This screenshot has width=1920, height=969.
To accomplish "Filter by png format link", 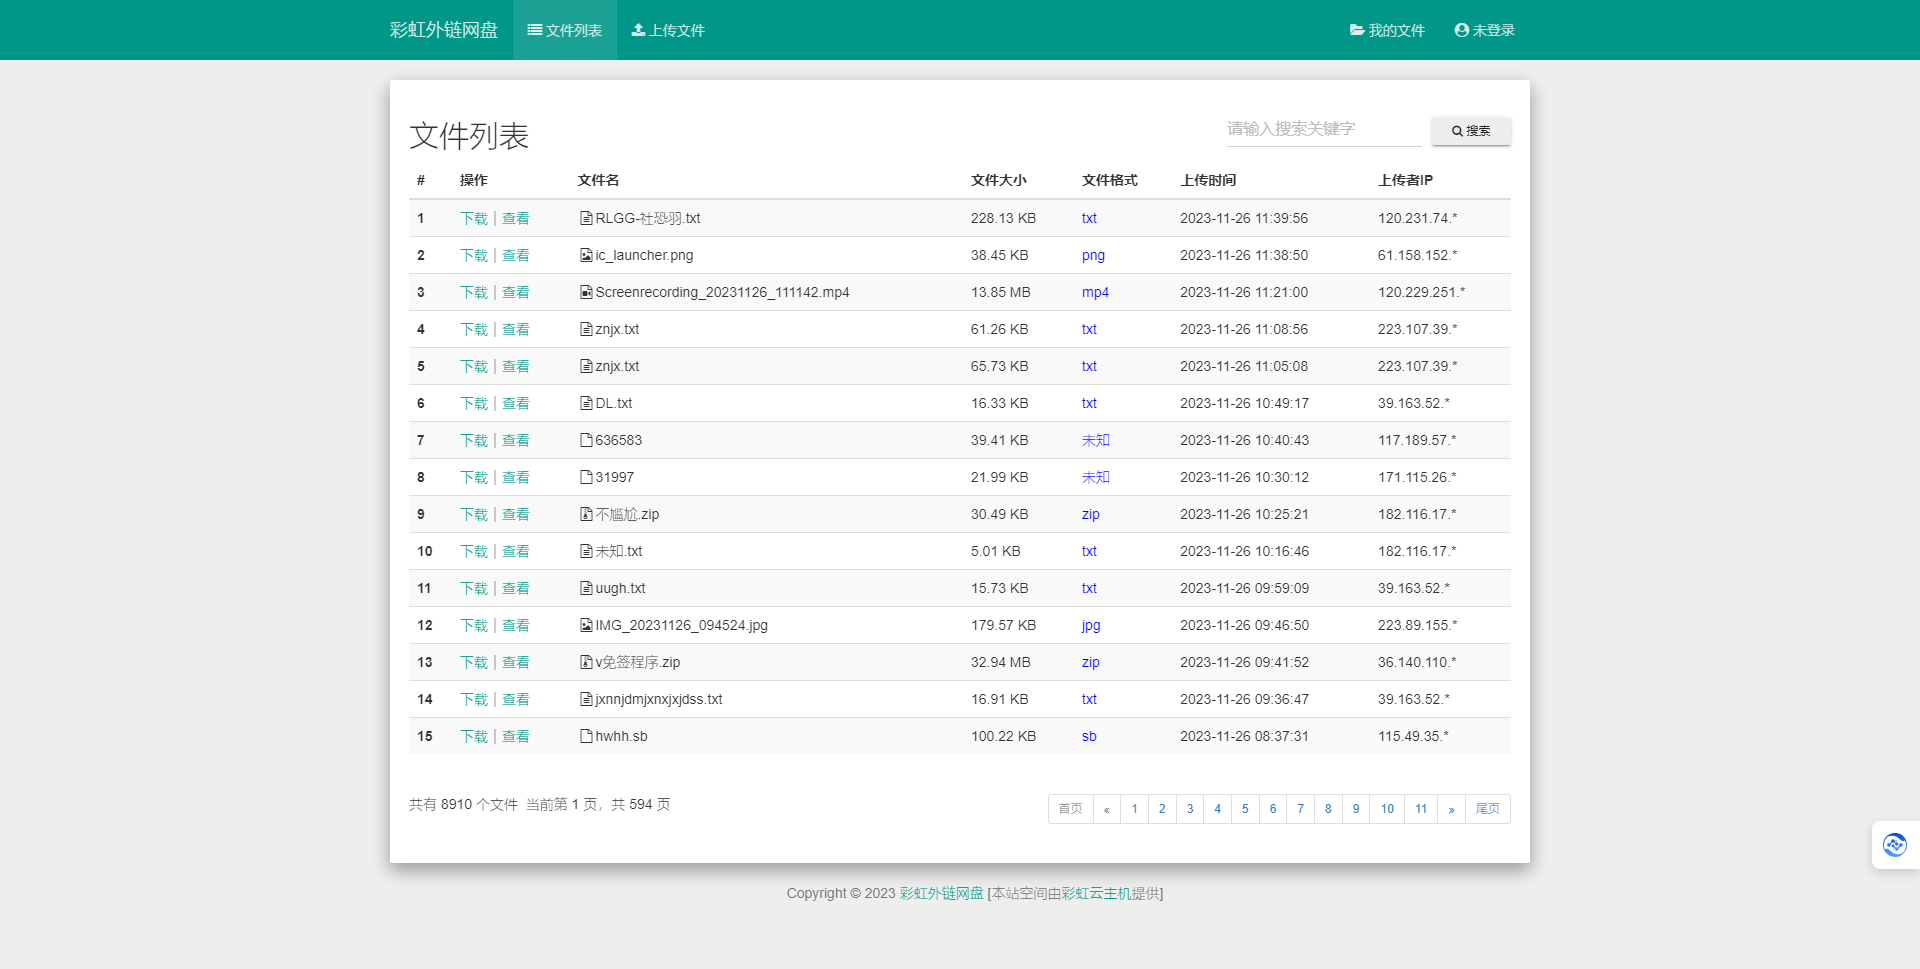I will point(1093,255).
